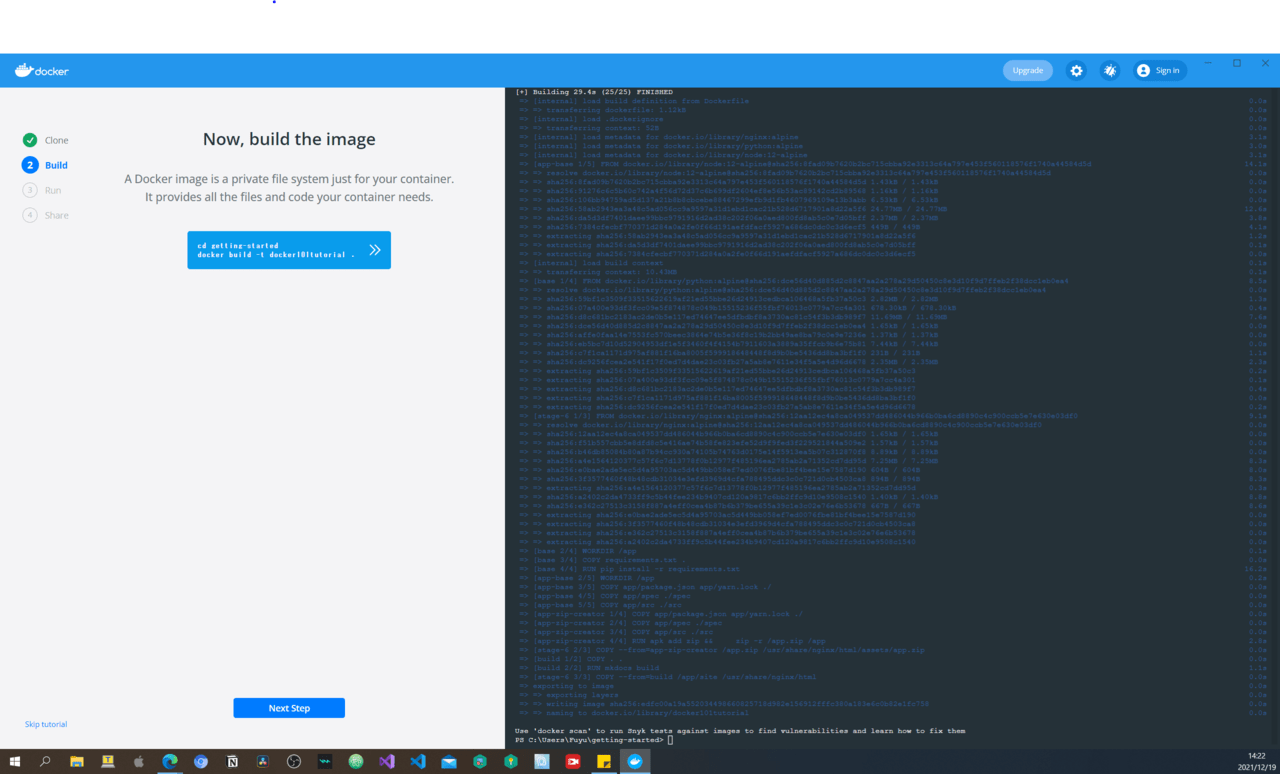
Task: Open Visual Studio Code from taskbar
Action: pyautogui.click(x=418, y=761)
